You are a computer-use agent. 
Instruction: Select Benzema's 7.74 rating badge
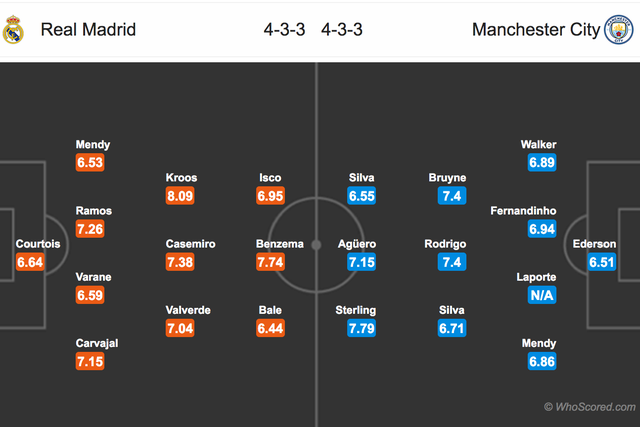coord(273,262)
